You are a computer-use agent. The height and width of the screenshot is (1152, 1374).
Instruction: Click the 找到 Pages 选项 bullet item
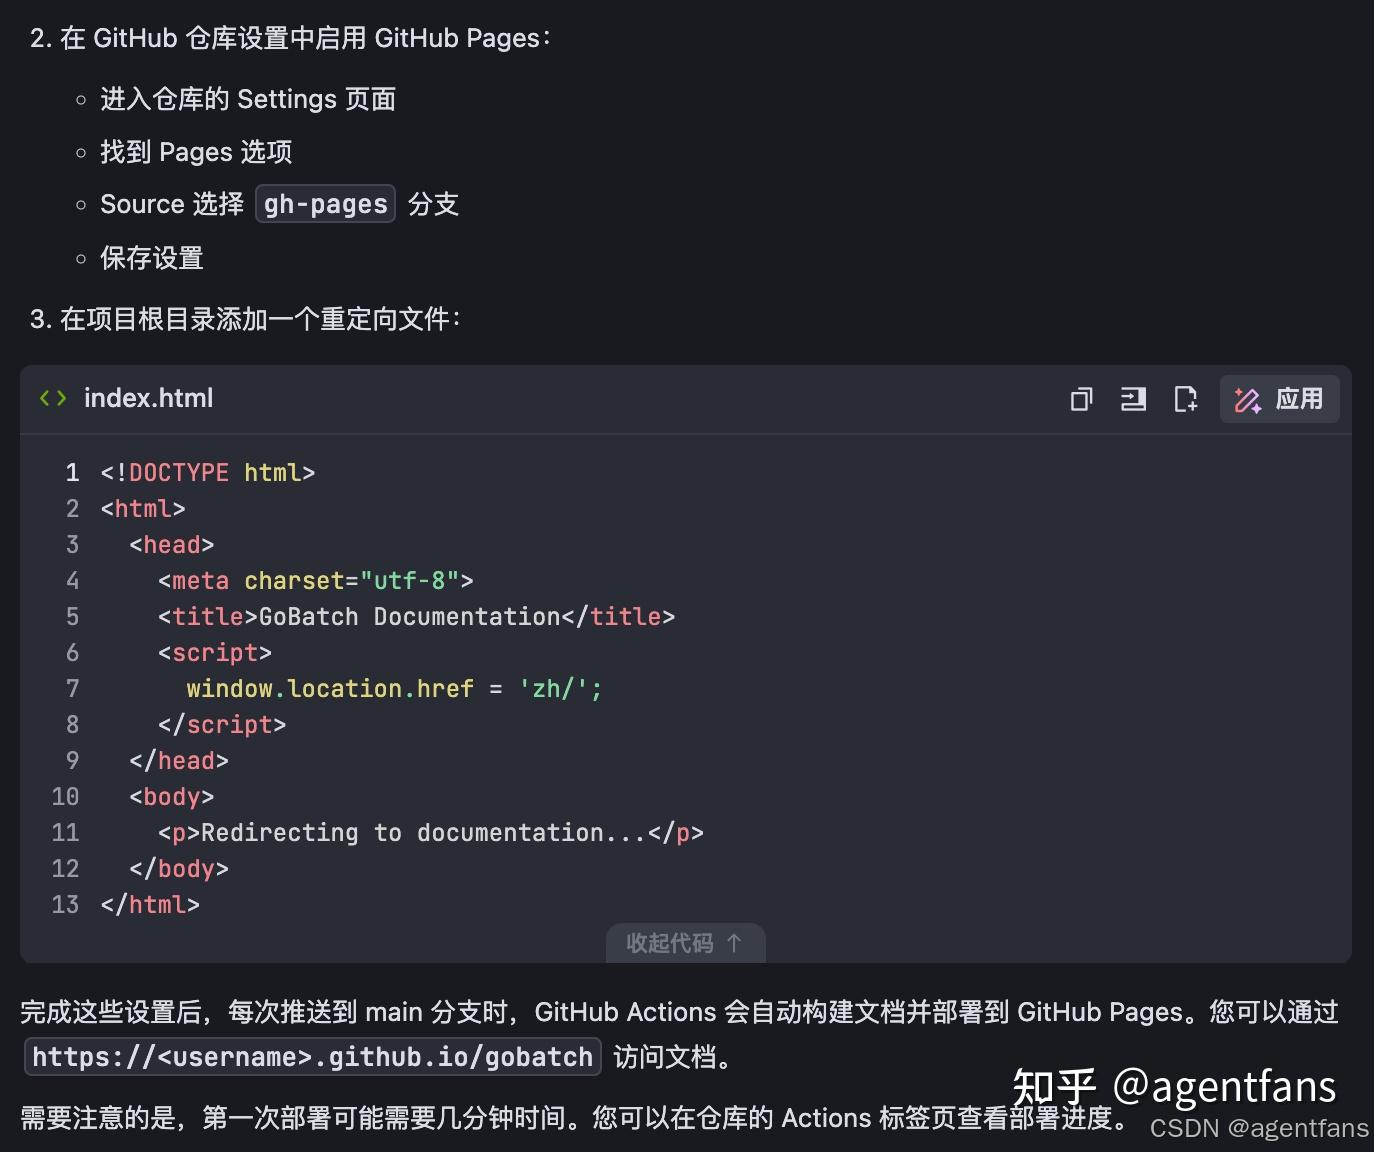coord(195,152)
